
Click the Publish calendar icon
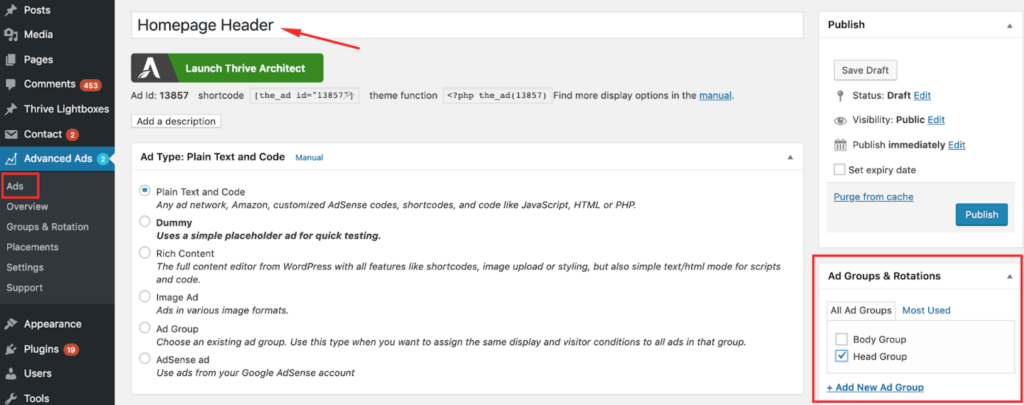(840, 145)
